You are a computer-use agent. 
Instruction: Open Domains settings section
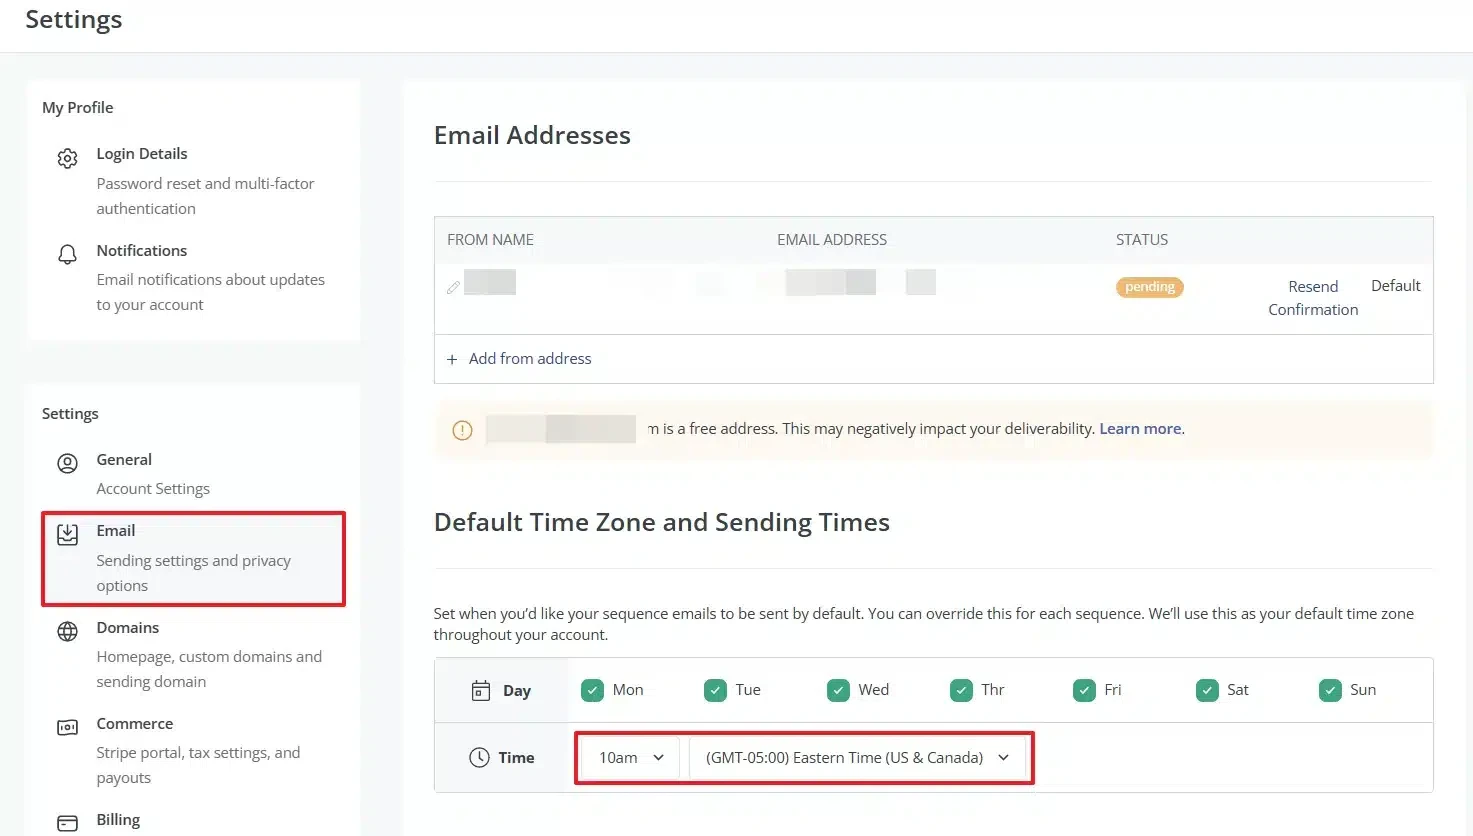(194, 654)
